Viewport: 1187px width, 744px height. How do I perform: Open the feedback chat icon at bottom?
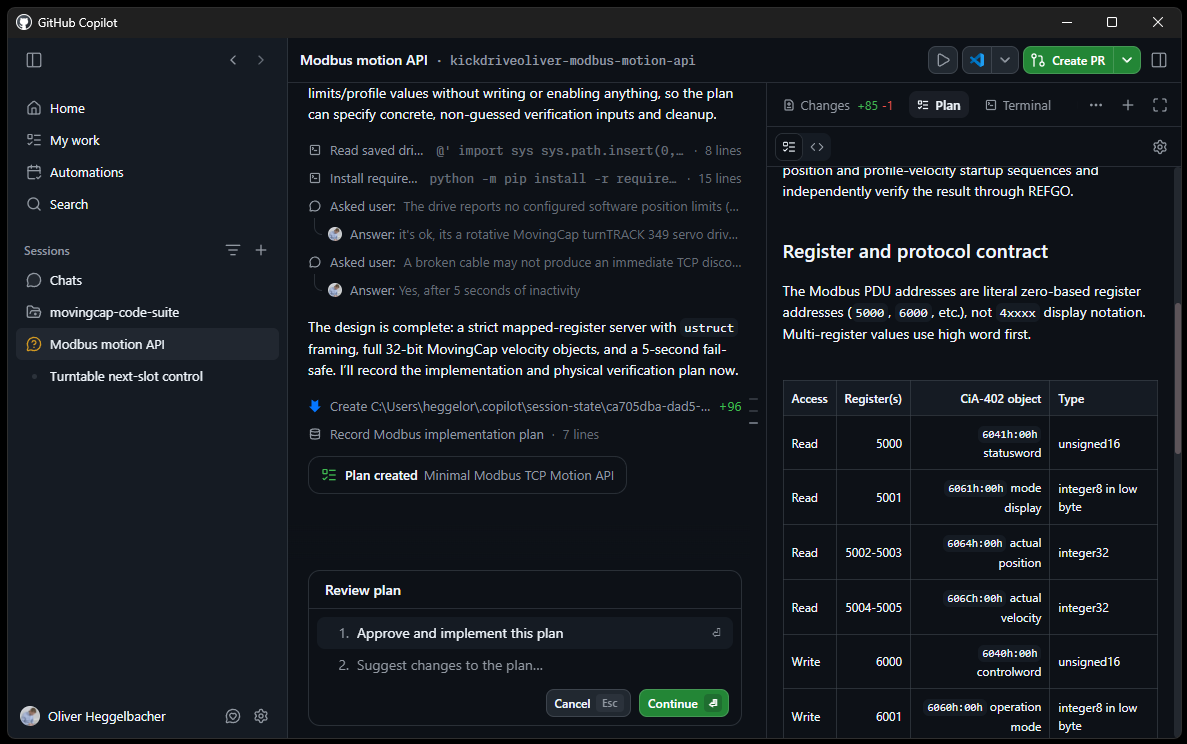tap(233, 716)
